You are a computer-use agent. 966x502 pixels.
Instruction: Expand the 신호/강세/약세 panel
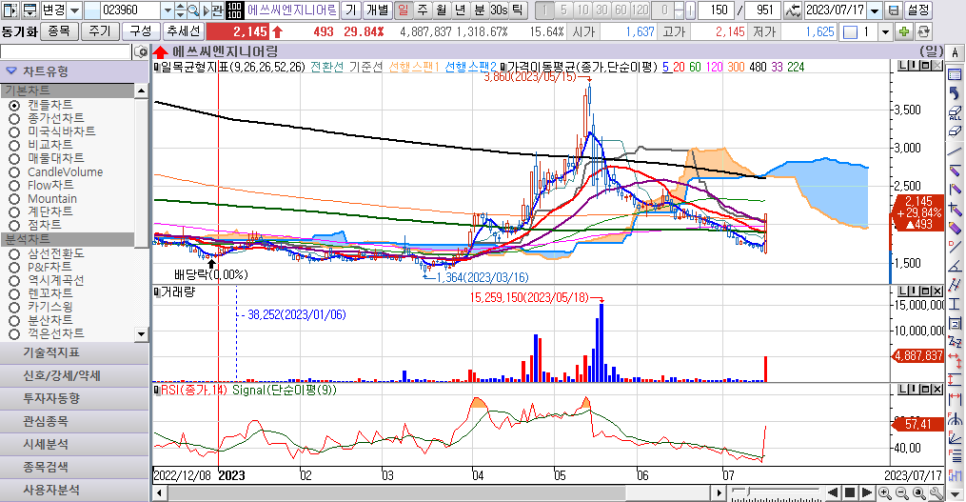click(75, 376)
